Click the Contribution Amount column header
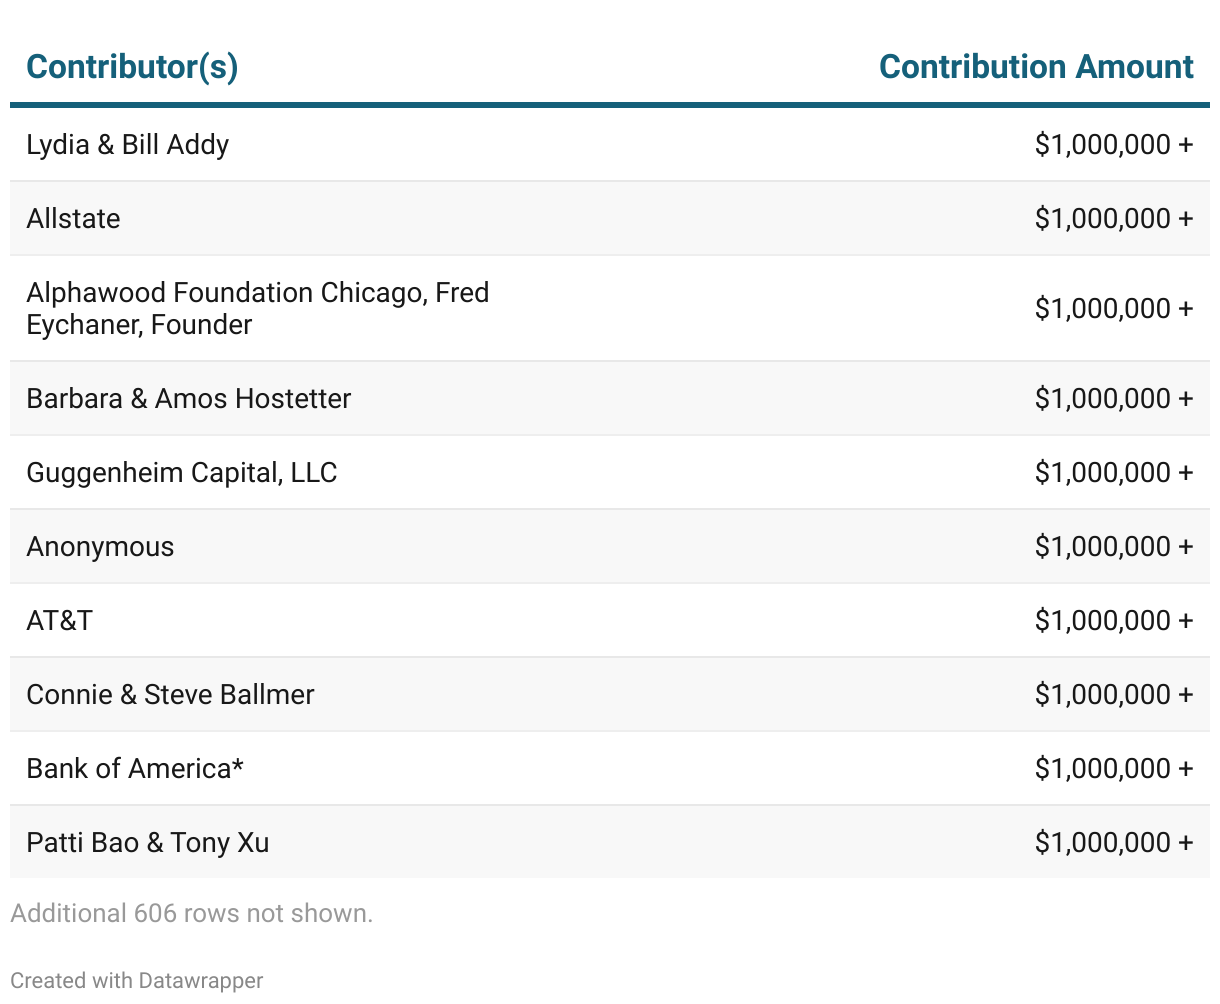Viewport: 1220px width, 1004px height. pyautogui.click(x=1035, y=67)
